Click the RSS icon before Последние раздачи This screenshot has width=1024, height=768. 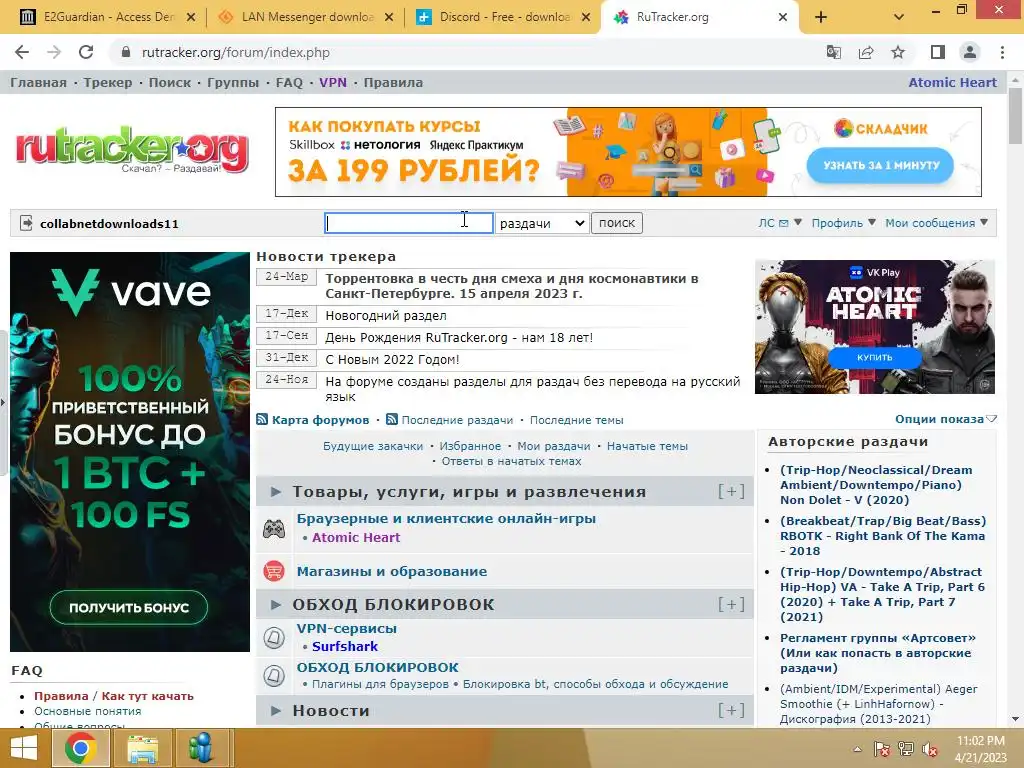click(392, 419)
